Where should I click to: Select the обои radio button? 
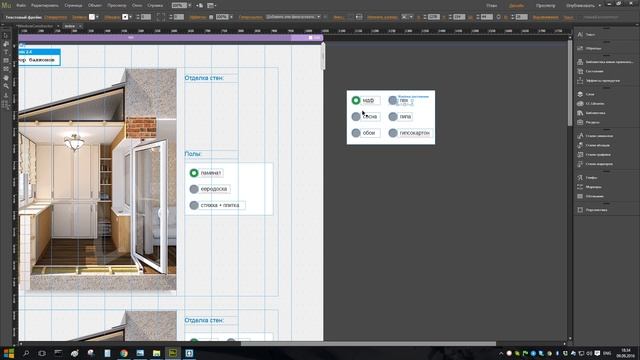[x=356, y=133]
